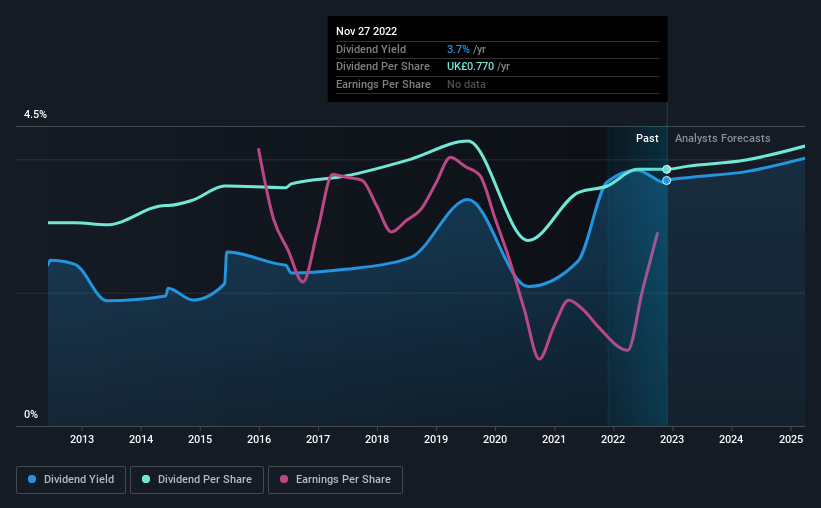Screen dimensions: 821x508
Task: Toggle the Earnings Per Share legend button
Action: (335, 480)
